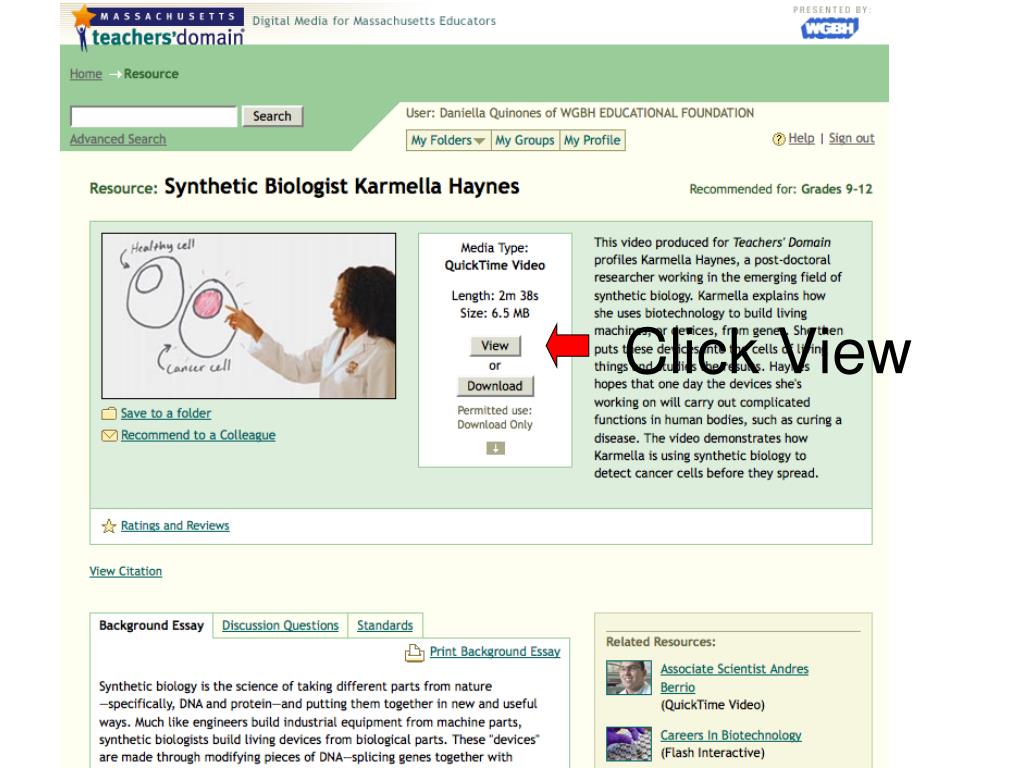Click the Download button

click(x=495, y=386)
